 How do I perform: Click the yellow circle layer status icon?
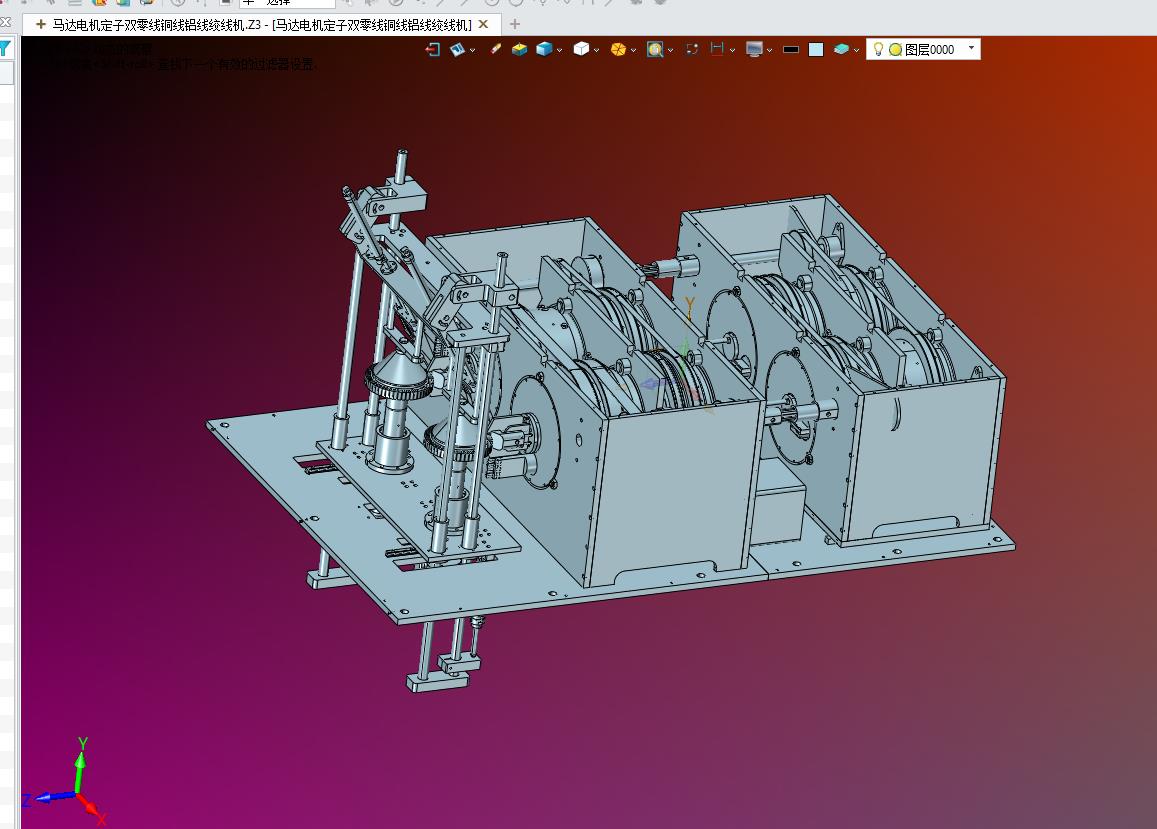tap(895, 49)
